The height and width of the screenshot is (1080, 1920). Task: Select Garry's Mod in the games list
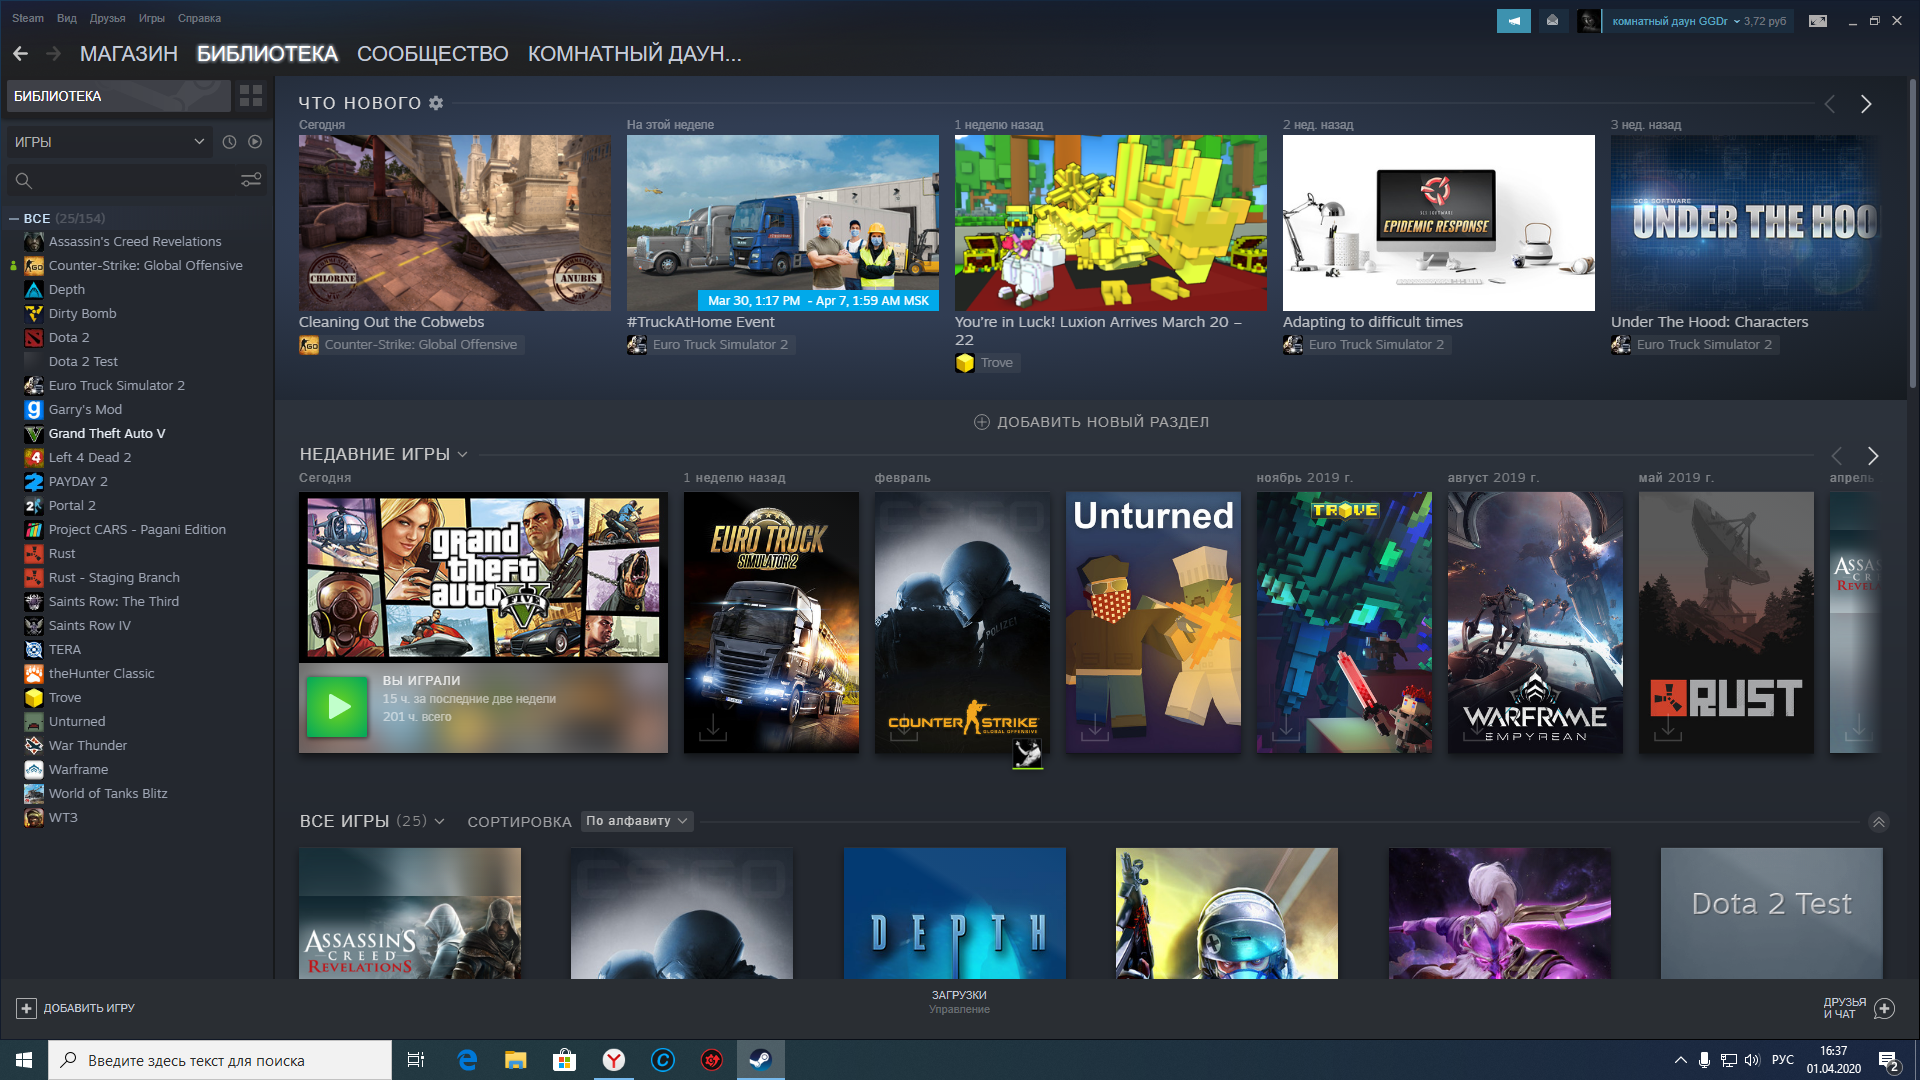tap(85, 410)
